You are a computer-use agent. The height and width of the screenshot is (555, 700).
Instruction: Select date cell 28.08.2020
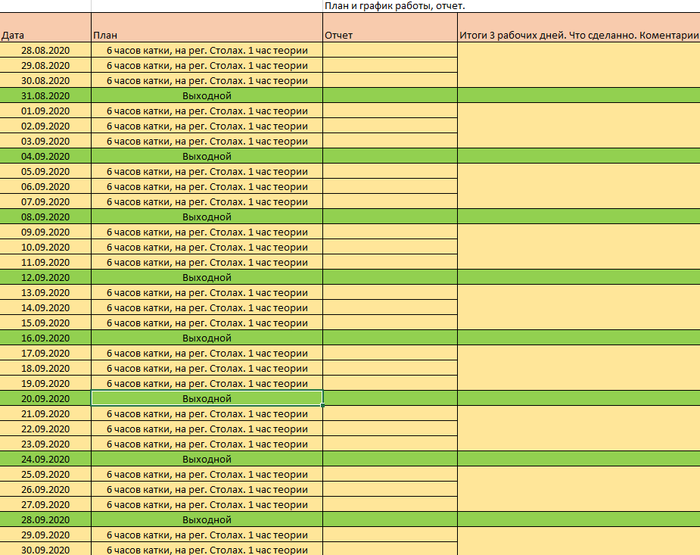46,50
